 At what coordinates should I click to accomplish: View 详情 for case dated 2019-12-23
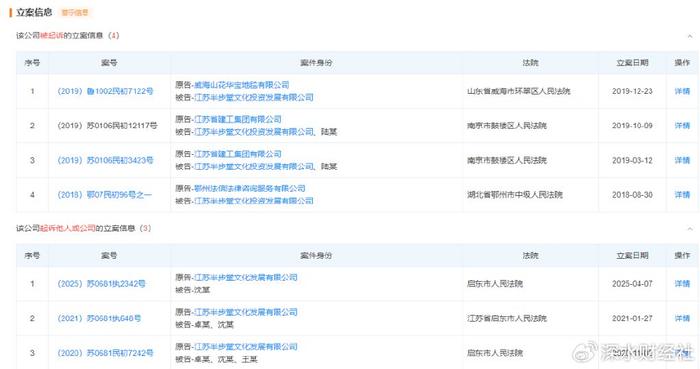[x=682, y=91]
